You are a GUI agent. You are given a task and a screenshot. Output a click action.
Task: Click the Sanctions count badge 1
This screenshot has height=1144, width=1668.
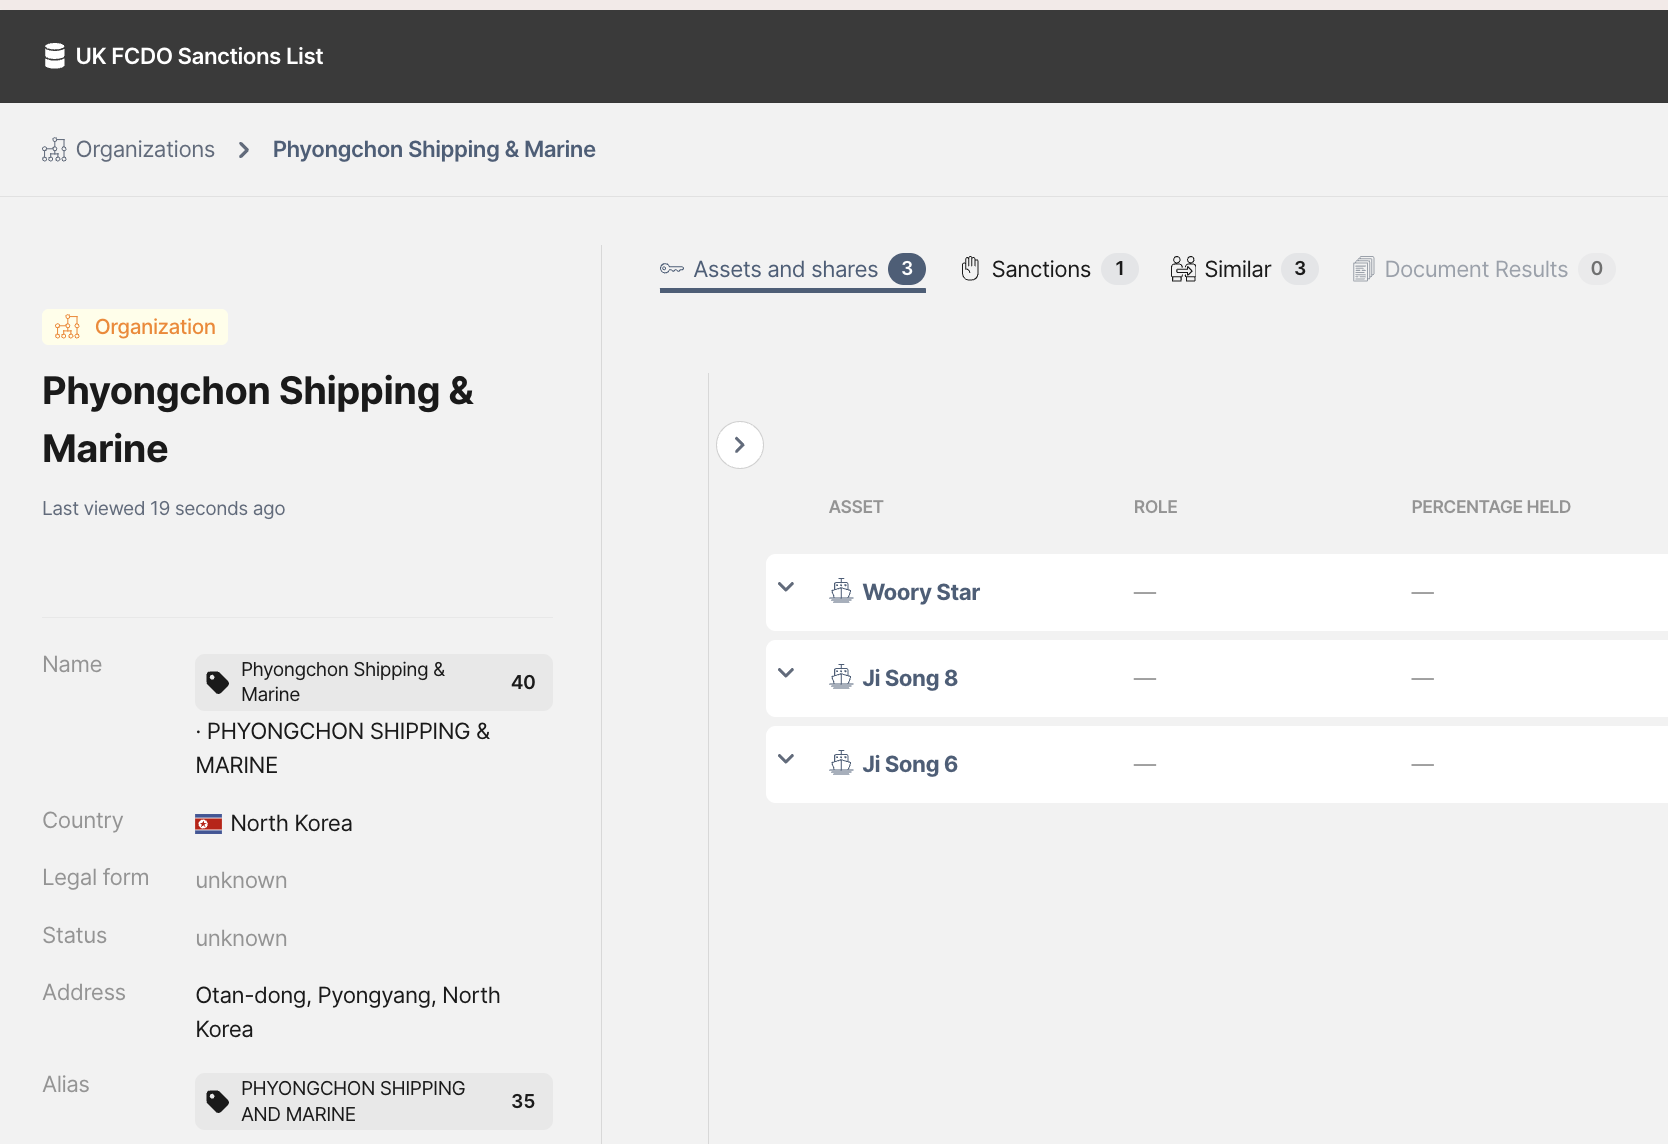coord(1120,269)
